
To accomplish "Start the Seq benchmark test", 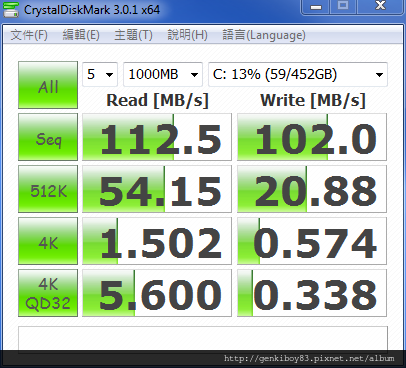I will [48, 137].
